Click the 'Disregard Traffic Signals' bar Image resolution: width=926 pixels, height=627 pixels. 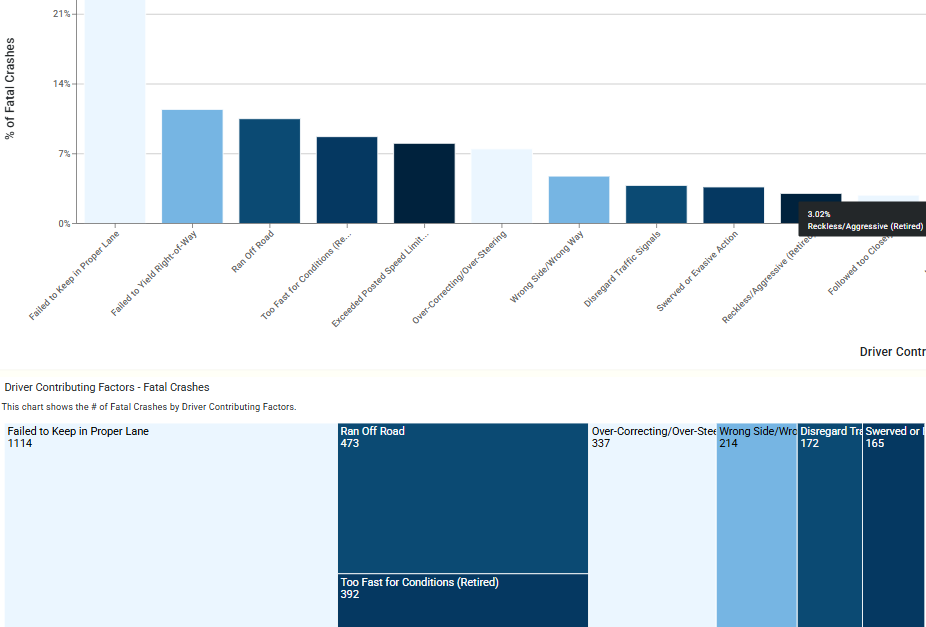point(655,205)
